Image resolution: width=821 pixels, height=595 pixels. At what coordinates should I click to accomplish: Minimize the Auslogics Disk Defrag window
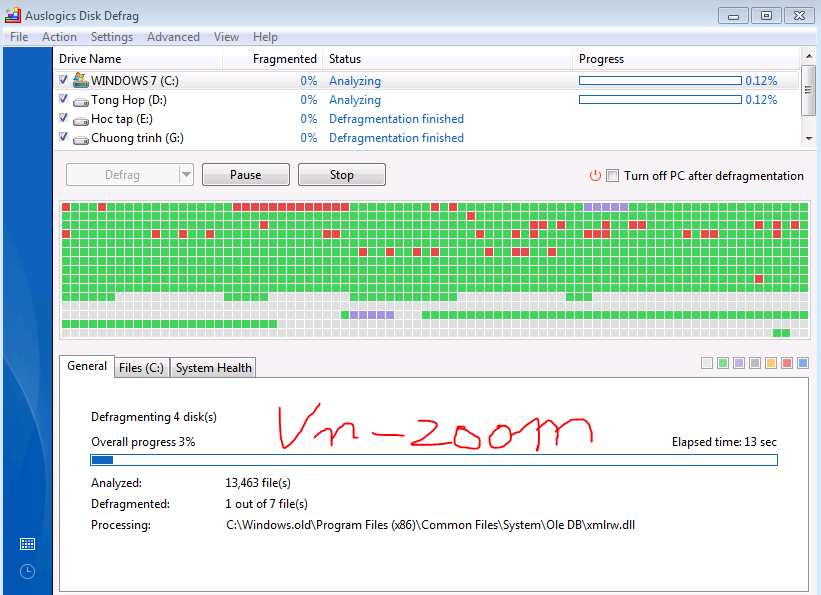click(734, 16)
